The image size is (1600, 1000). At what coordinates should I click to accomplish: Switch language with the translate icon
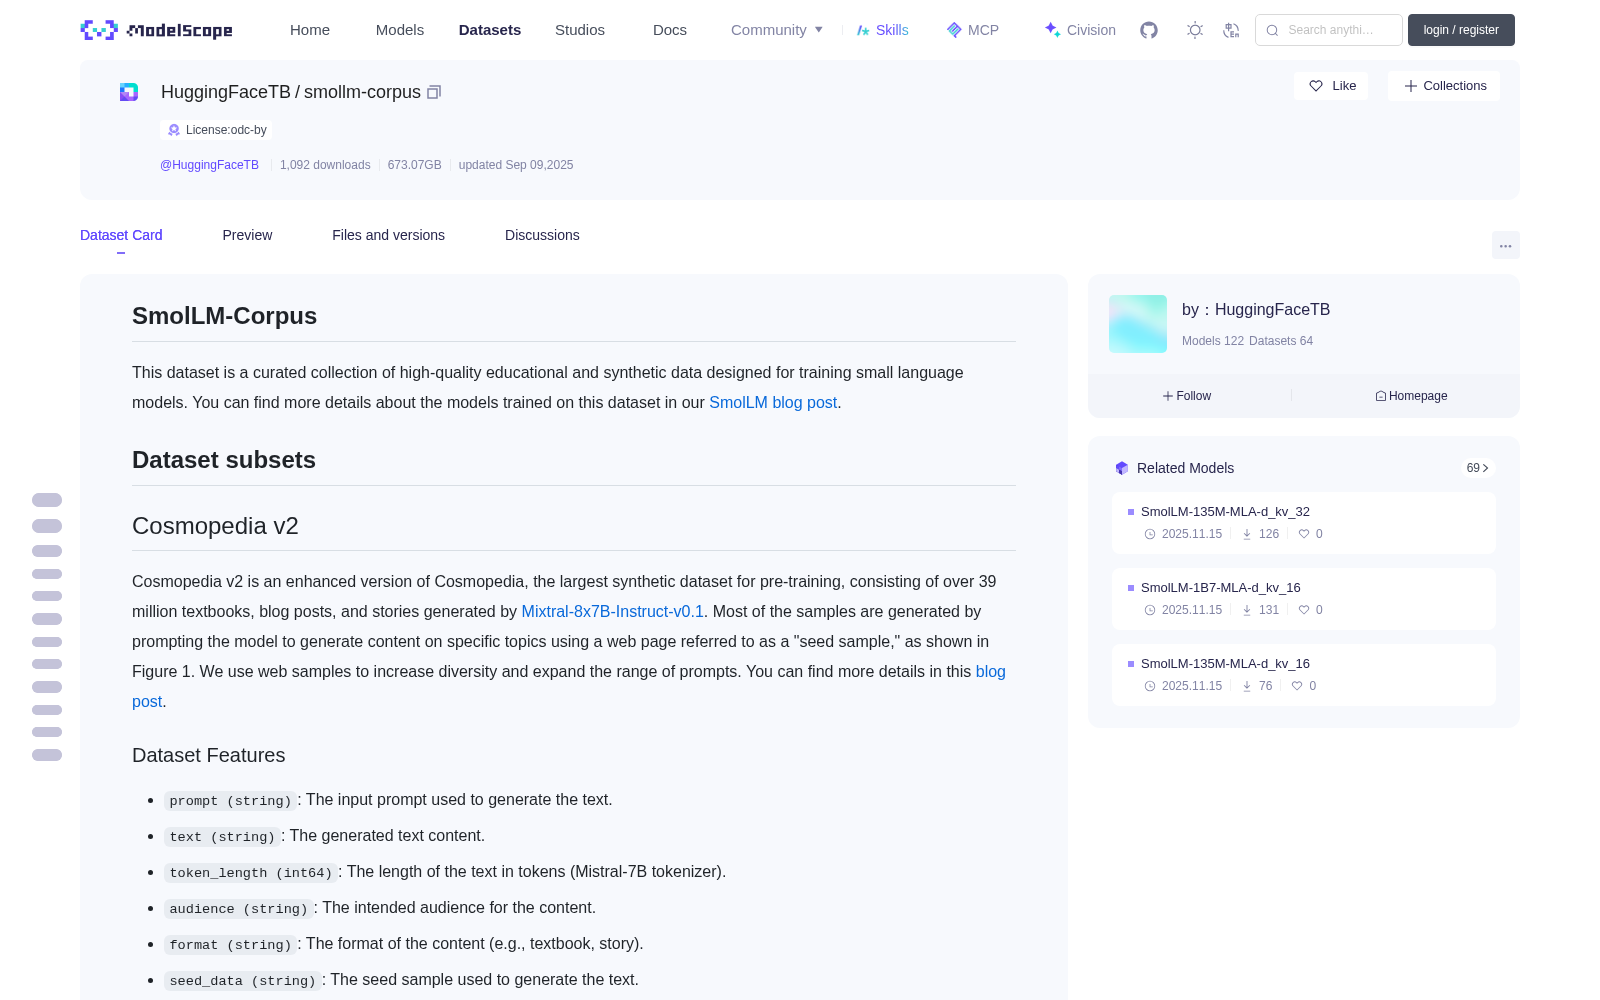1232,30
